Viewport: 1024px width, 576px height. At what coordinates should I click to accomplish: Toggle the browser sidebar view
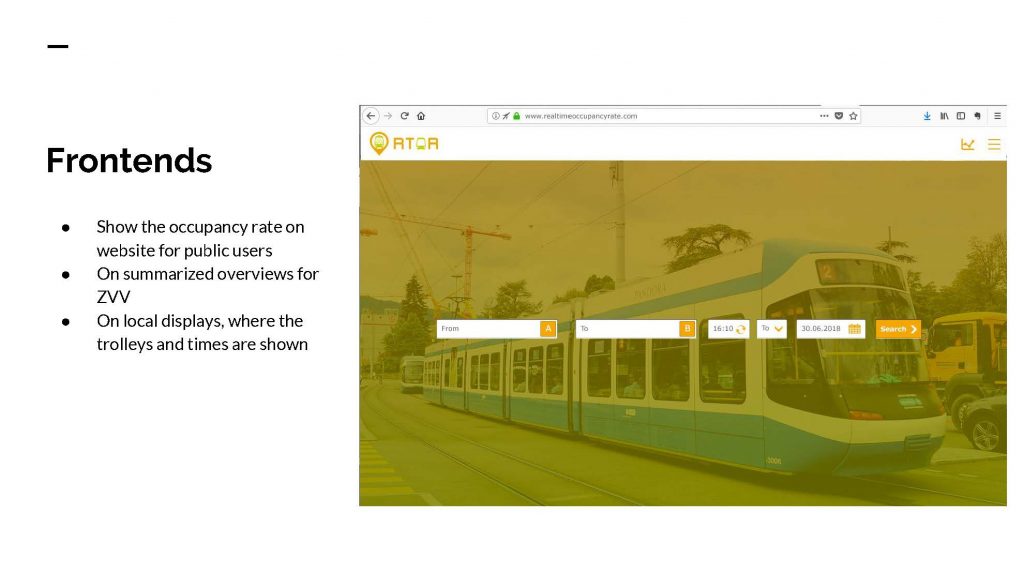click(960, 116)
